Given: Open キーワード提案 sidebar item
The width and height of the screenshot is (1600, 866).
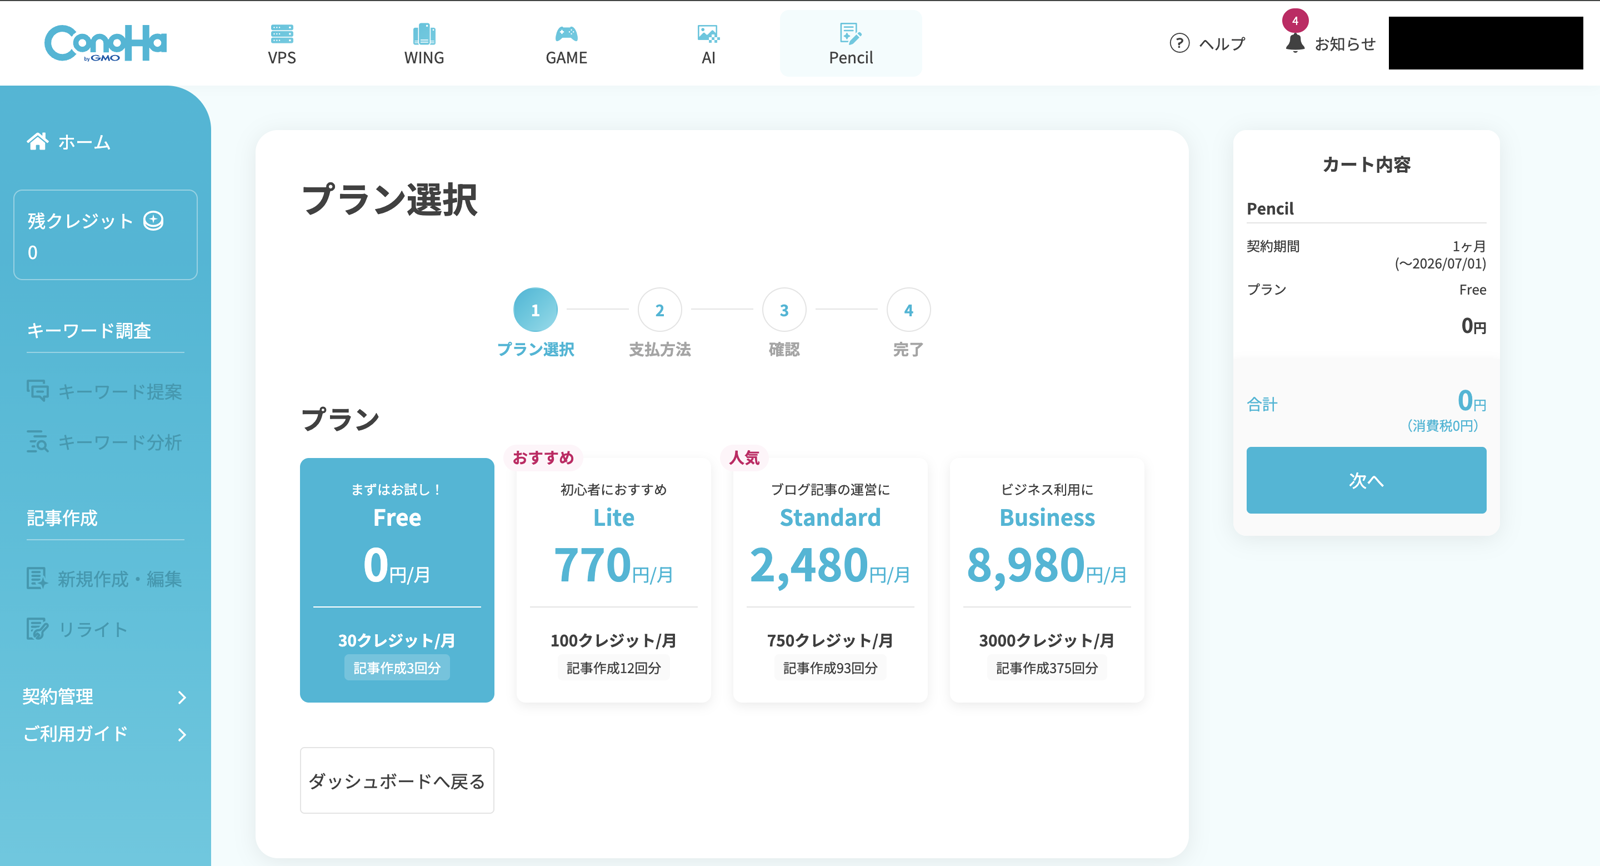Looking at the screenshot, I should click(105, 391).
